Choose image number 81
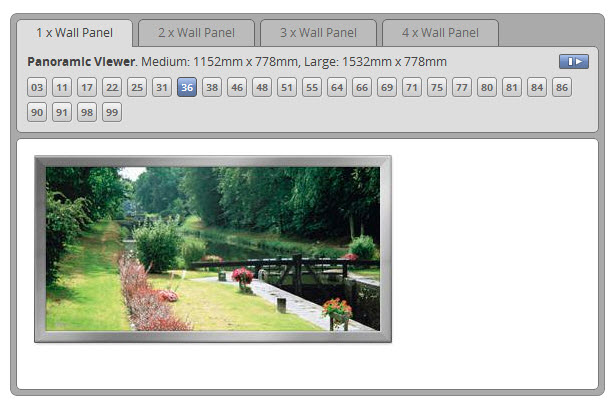Viewport: 612px width, 402px height. click(512, 88)
